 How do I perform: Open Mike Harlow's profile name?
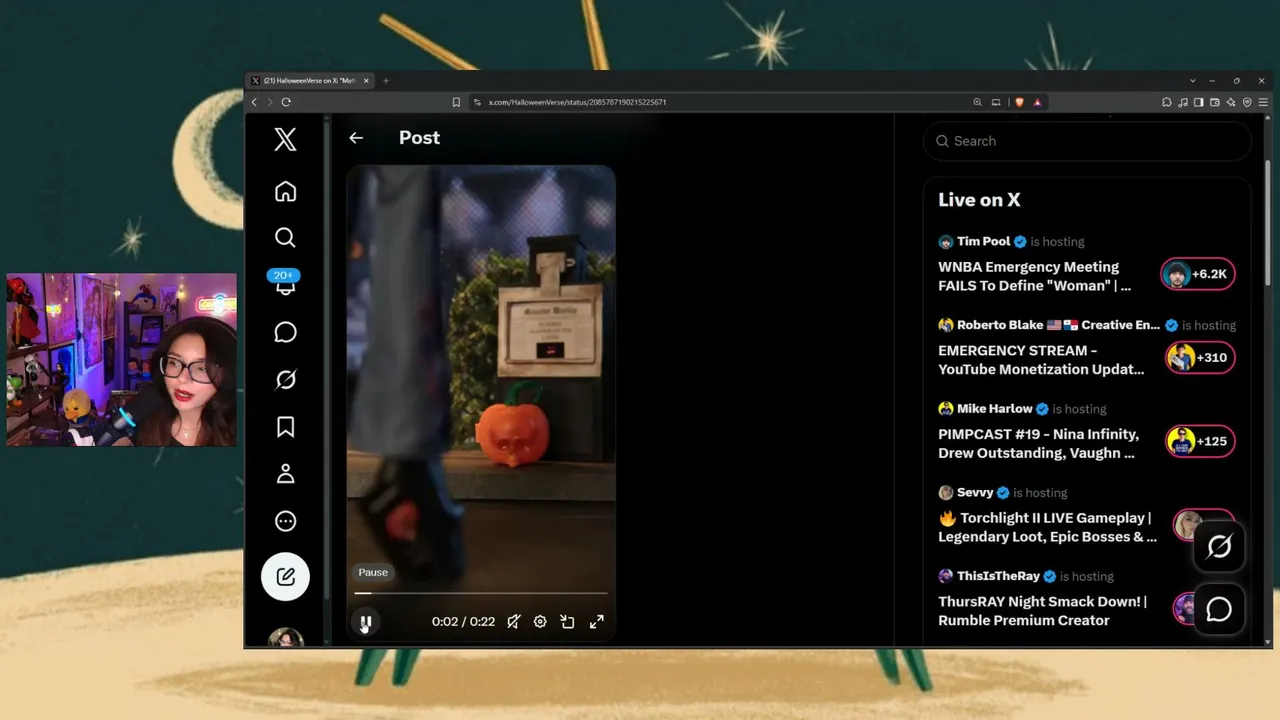coord(994,408)
